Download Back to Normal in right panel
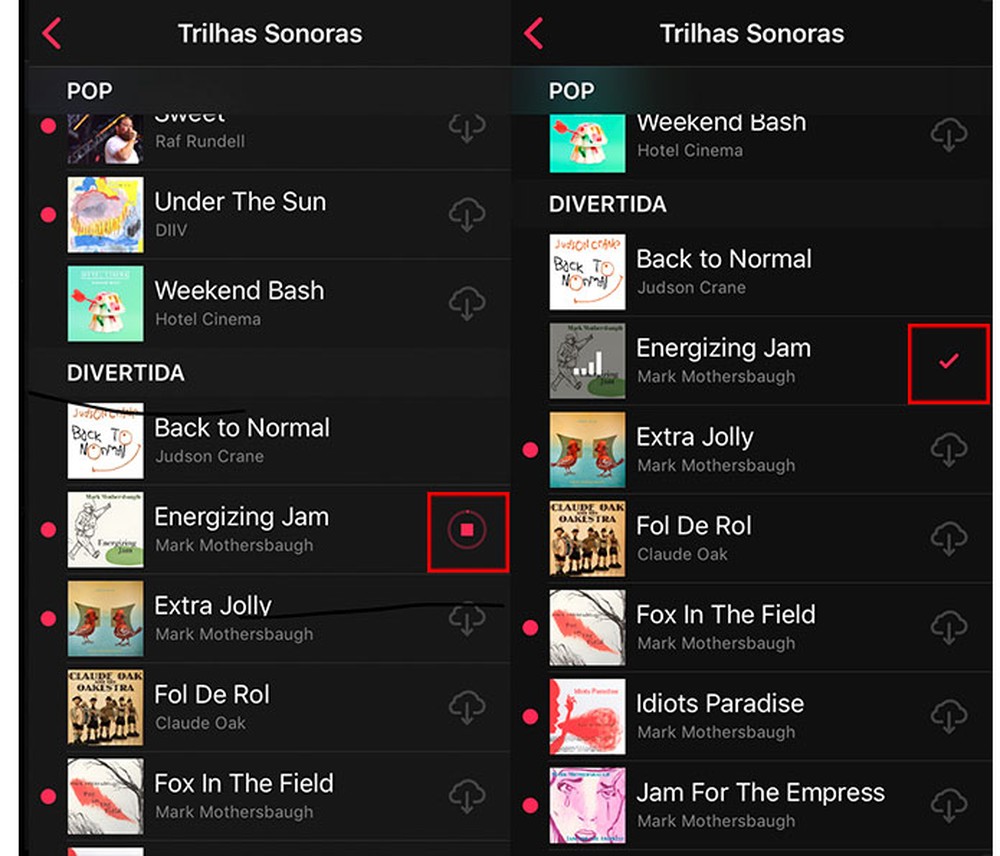The image size is (1000, 856). click(948, 272)
